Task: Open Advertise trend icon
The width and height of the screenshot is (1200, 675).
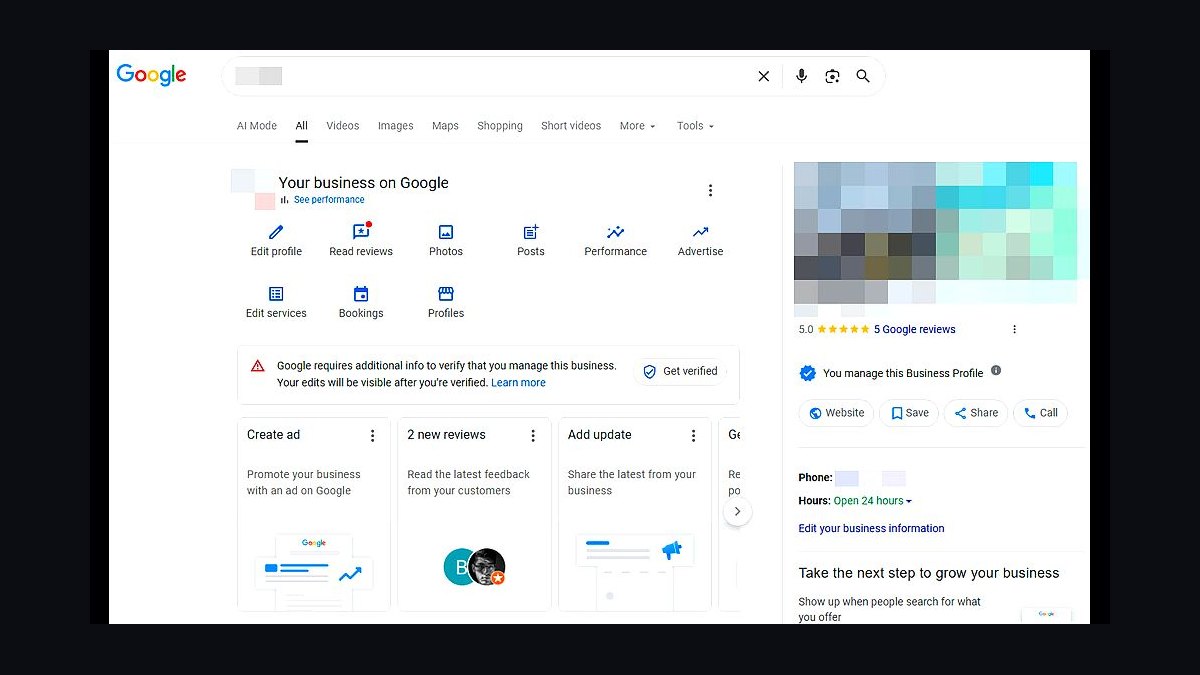Action: (700, 232)
